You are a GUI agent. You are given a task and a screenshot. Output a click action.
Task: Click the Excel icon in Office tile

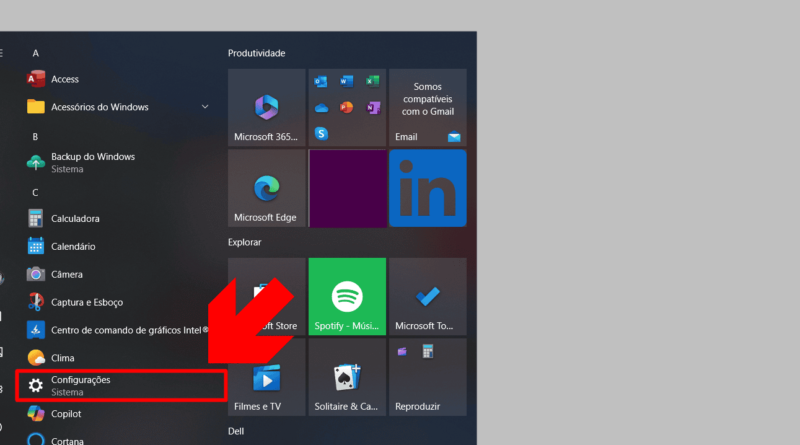click(372, 81)
